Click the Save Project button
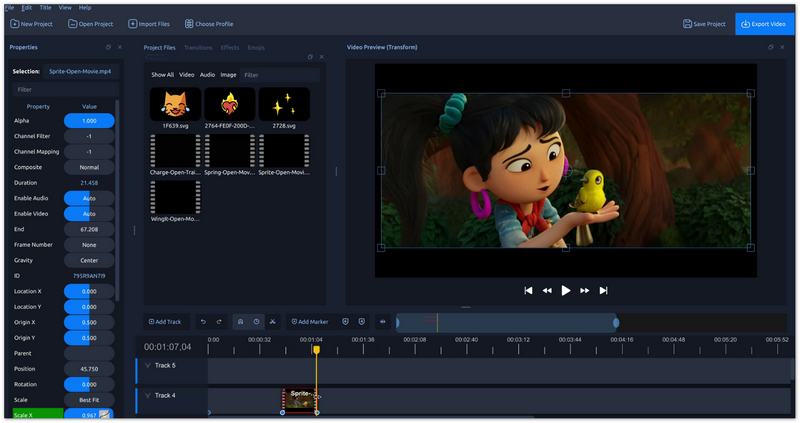 pyautogui.click(x=704, y=24)
